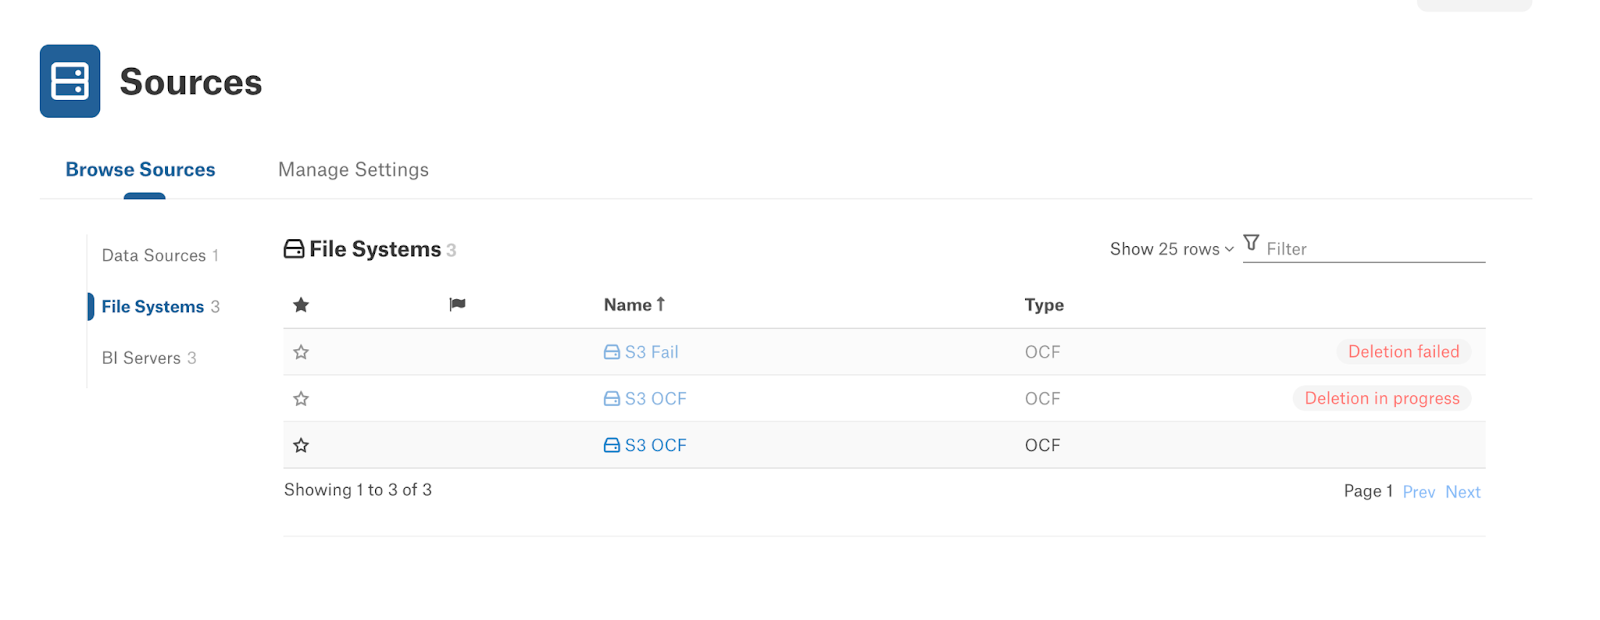Toggle star on the last S3 OCF row

301,445
